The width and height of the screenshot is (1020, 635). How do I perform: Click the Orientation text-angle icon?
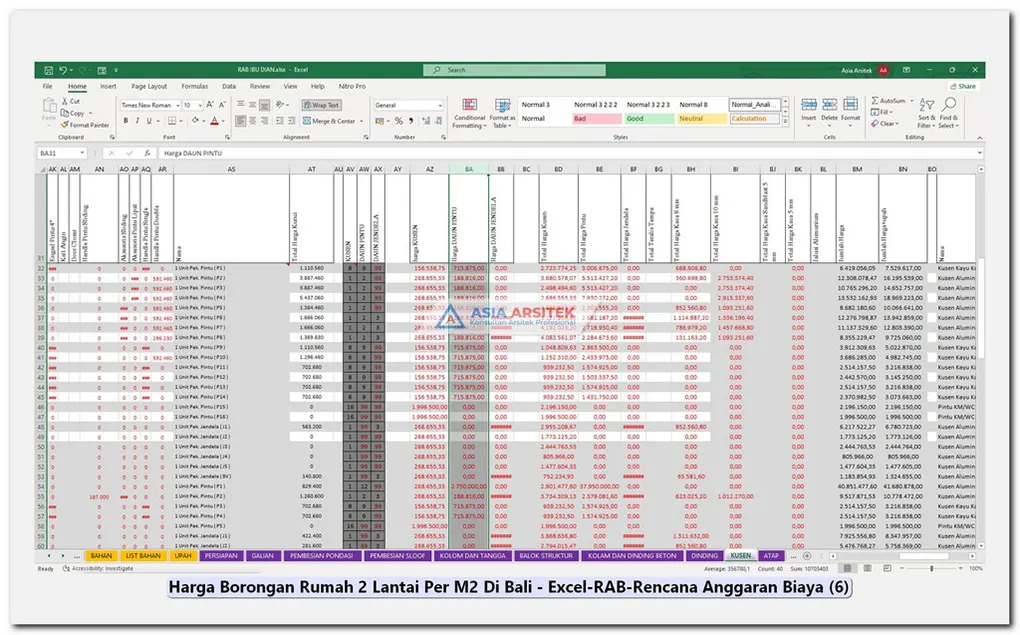tap(280, 105)
